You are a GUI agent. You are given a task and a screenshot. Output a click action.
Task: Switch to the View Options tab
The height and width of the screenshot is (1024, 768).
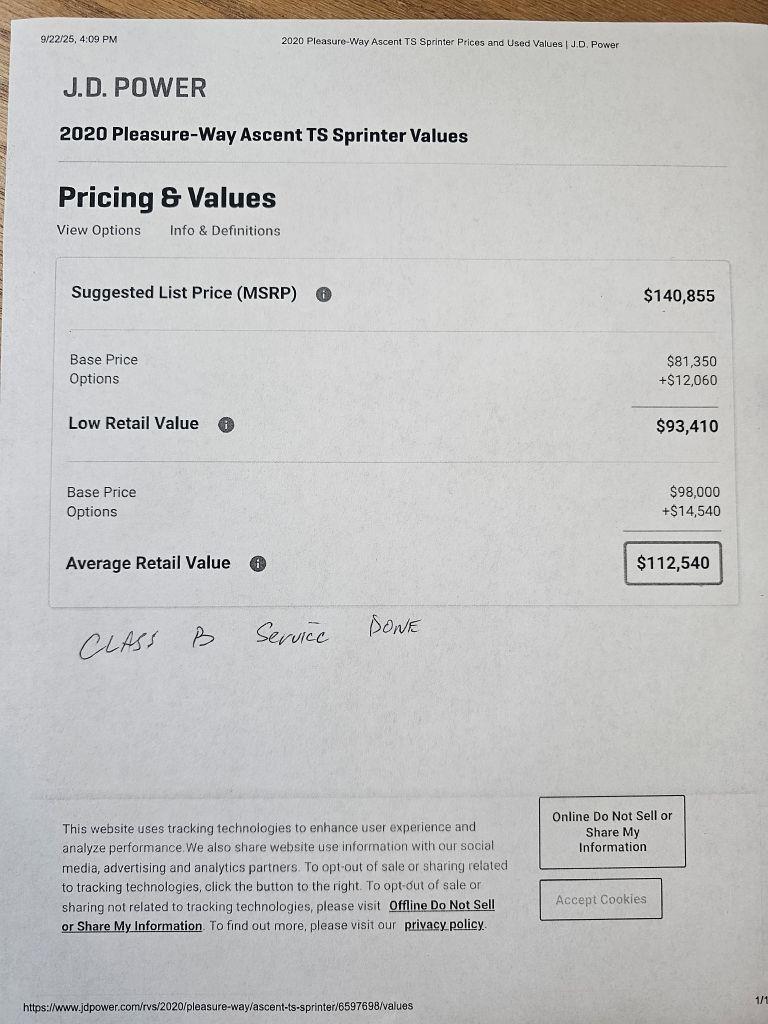(99, 230)
